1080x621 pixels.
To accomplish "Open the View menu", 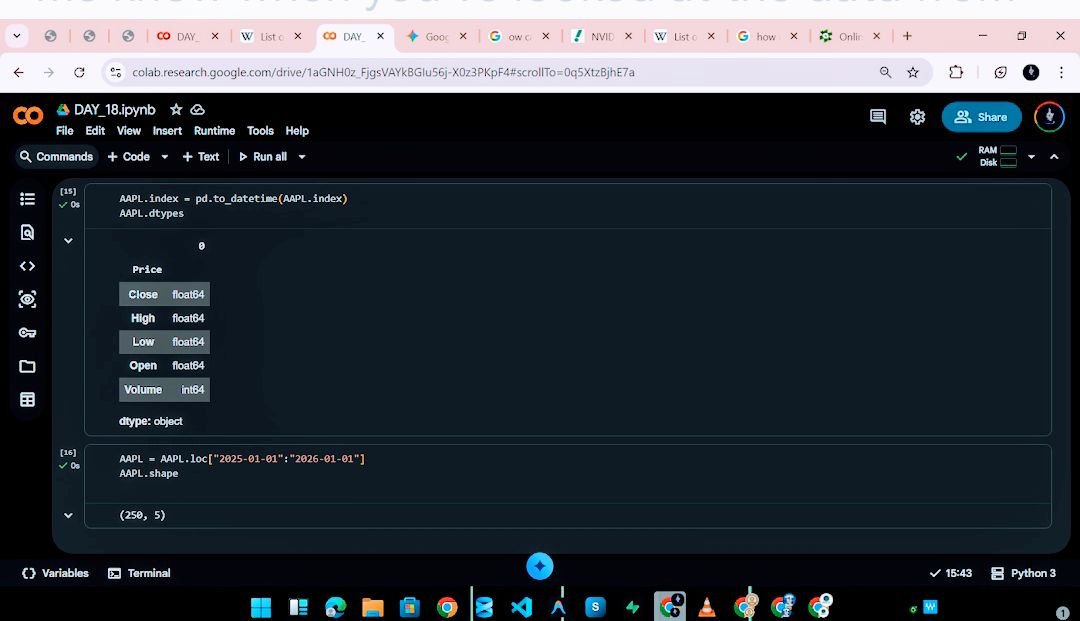I will tap(129, 131).
